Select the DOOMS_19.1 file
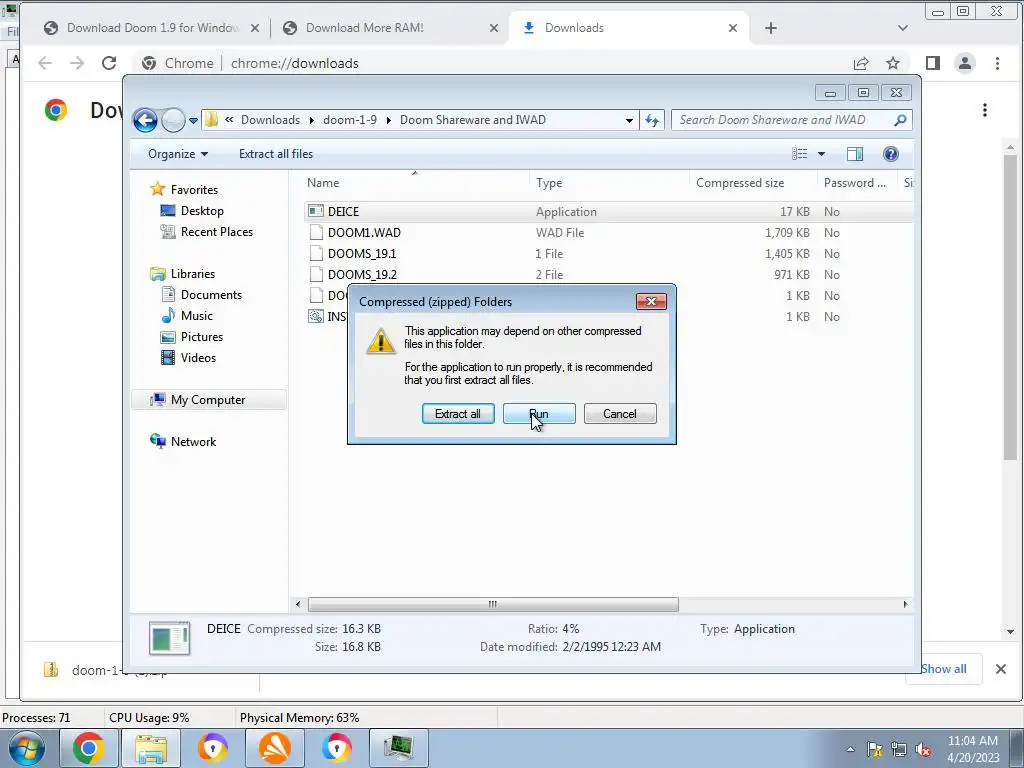The height and width of the screenshot is (768, 1024). 607,253
